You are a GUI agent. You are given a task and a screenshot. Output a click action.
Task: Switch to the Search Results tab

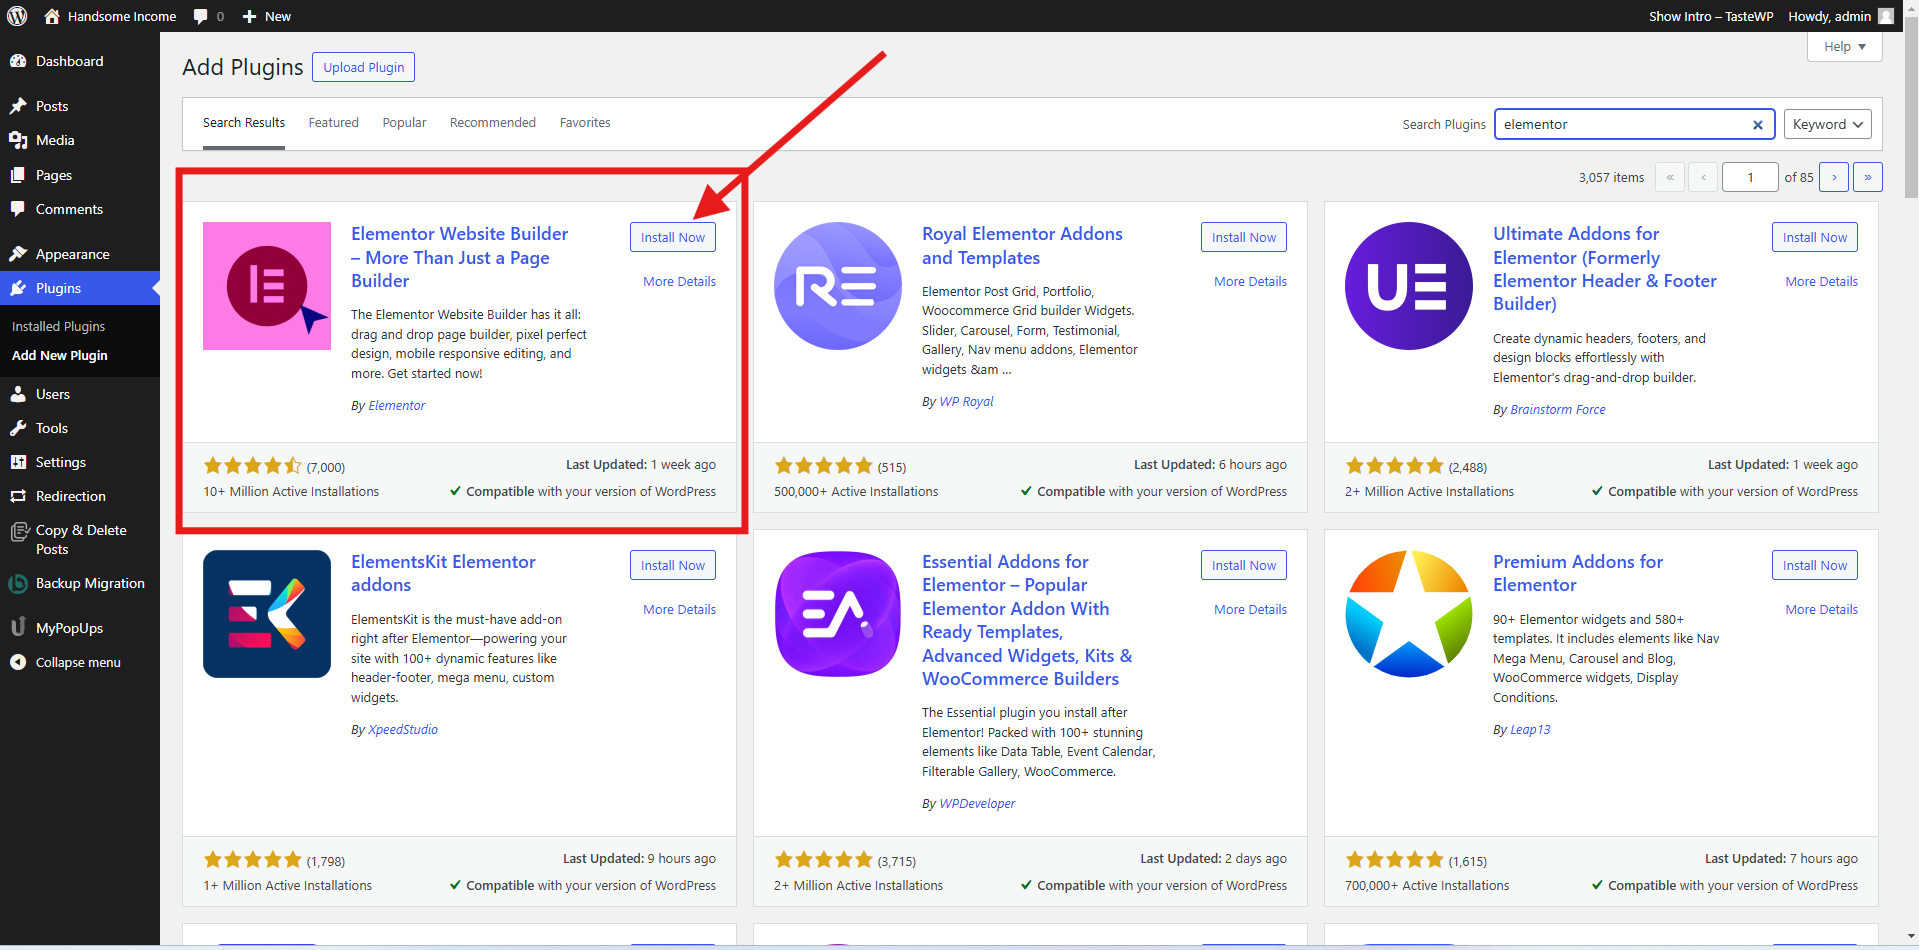tap(244, 123)
